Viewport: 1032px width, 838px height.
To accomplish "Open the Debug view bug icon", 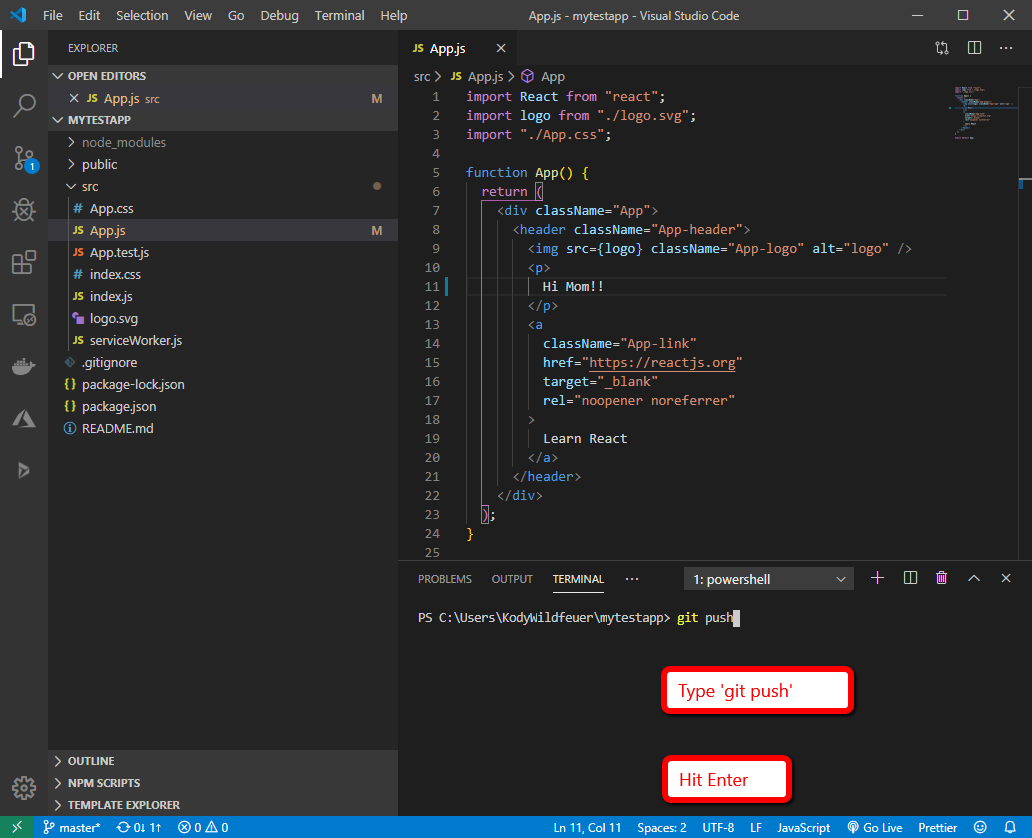I will (24, 210).
